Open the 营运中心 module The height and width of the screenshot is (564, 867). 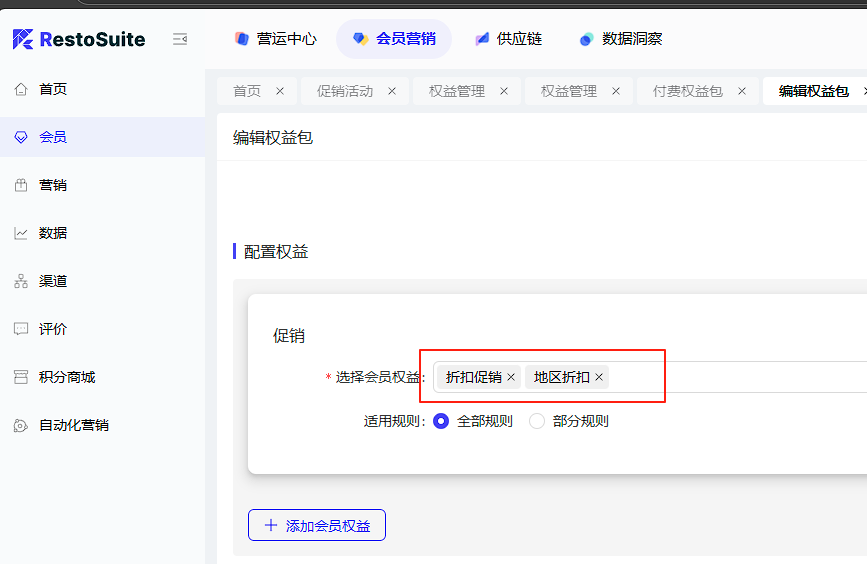(x=275, y=39)
